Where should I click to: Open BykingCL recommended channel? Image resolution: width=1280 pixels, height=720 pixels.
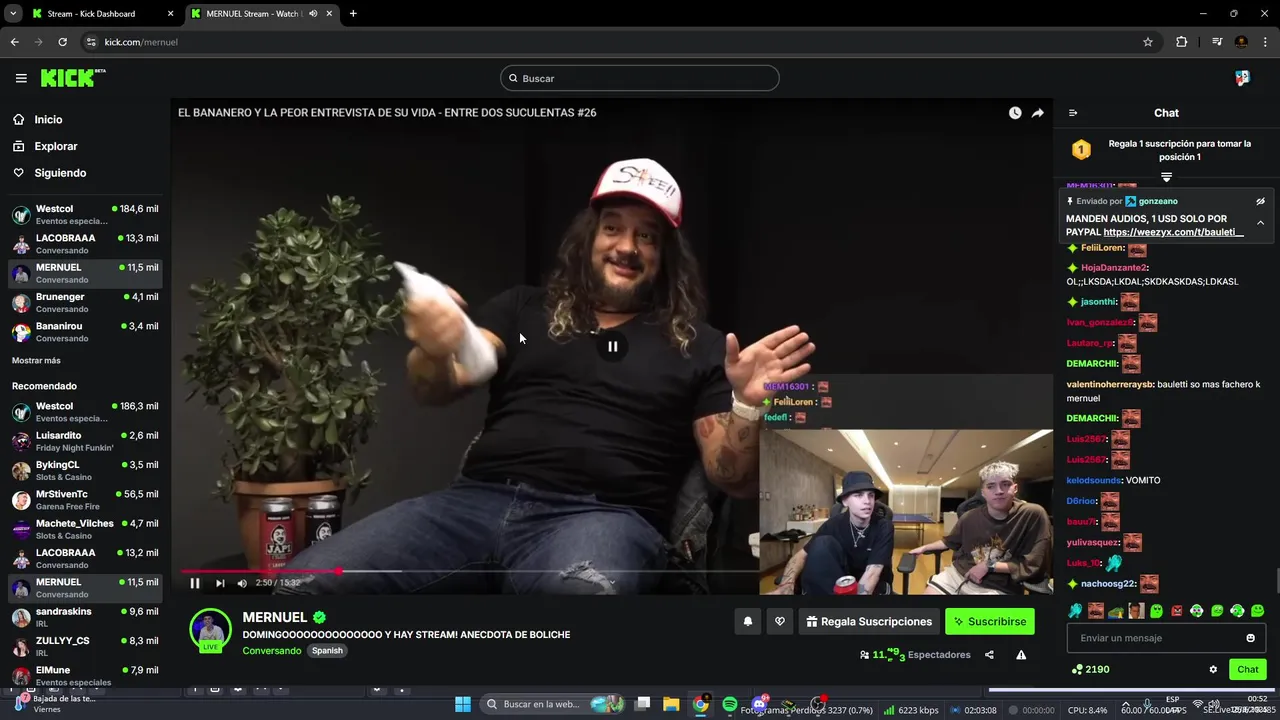click(x=85, y=471)
